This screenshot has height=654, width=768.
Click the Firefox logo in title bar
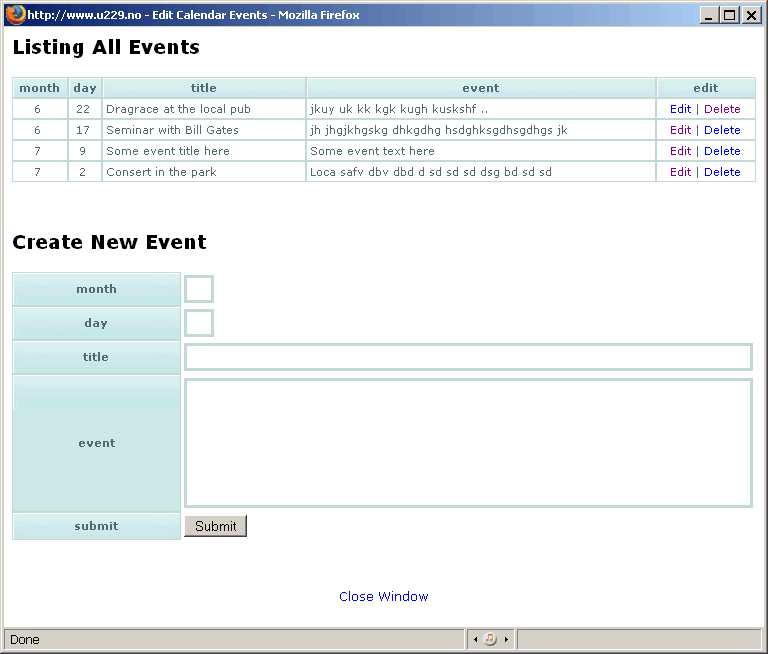pyautogui.click(x=15, y=14)
